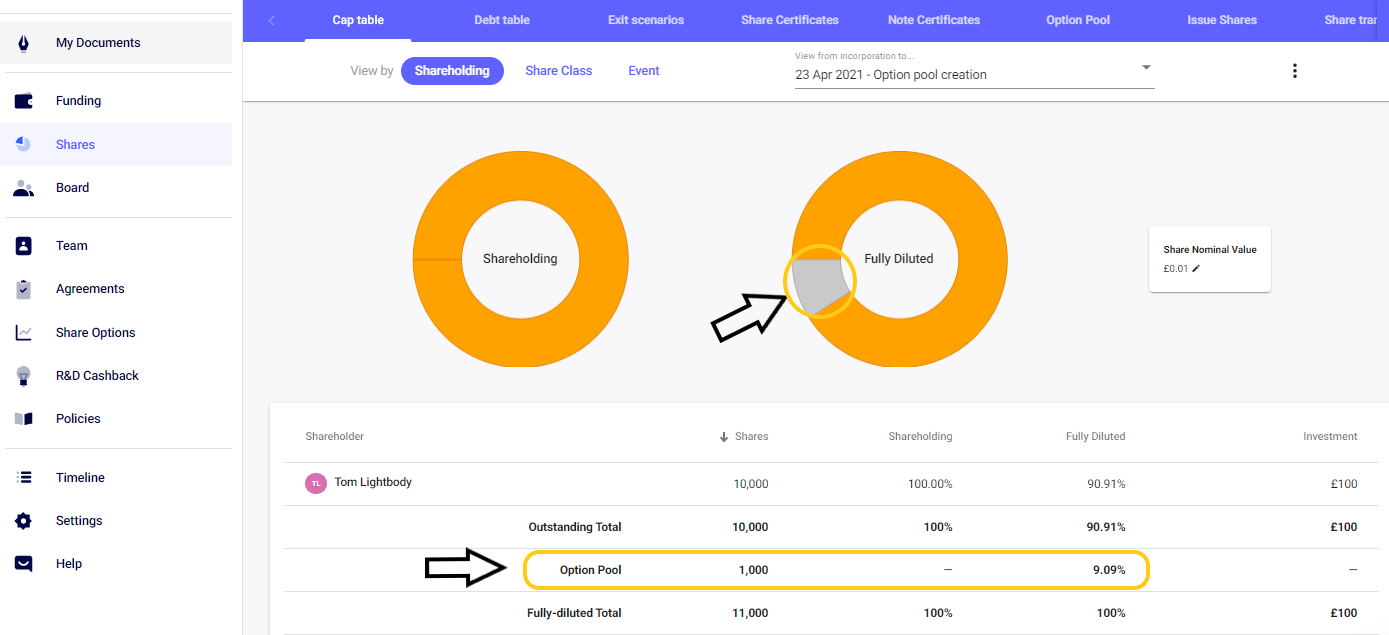The image size is (1389, 635).
Task: Switch view to Event
Action: (643, 71)
